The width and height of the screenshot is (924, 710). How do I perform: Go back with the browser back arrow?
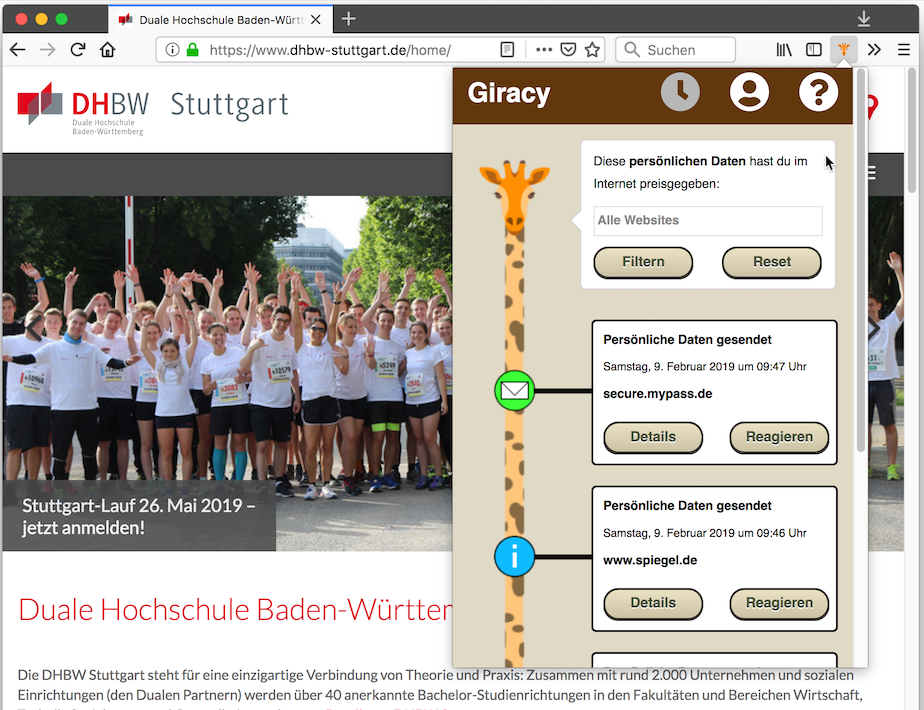click(x=18, y=49)
